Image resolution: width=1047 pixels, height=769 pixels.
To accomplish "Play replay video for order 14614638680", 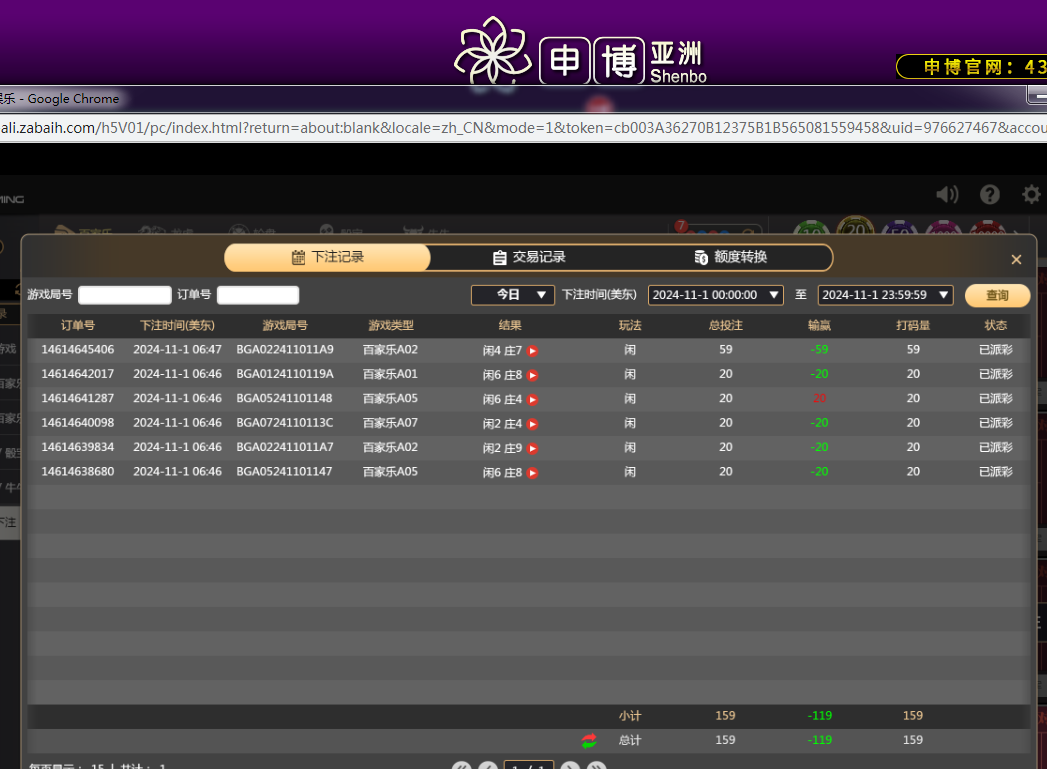I will pyautogui.click(x=532, y=472).
